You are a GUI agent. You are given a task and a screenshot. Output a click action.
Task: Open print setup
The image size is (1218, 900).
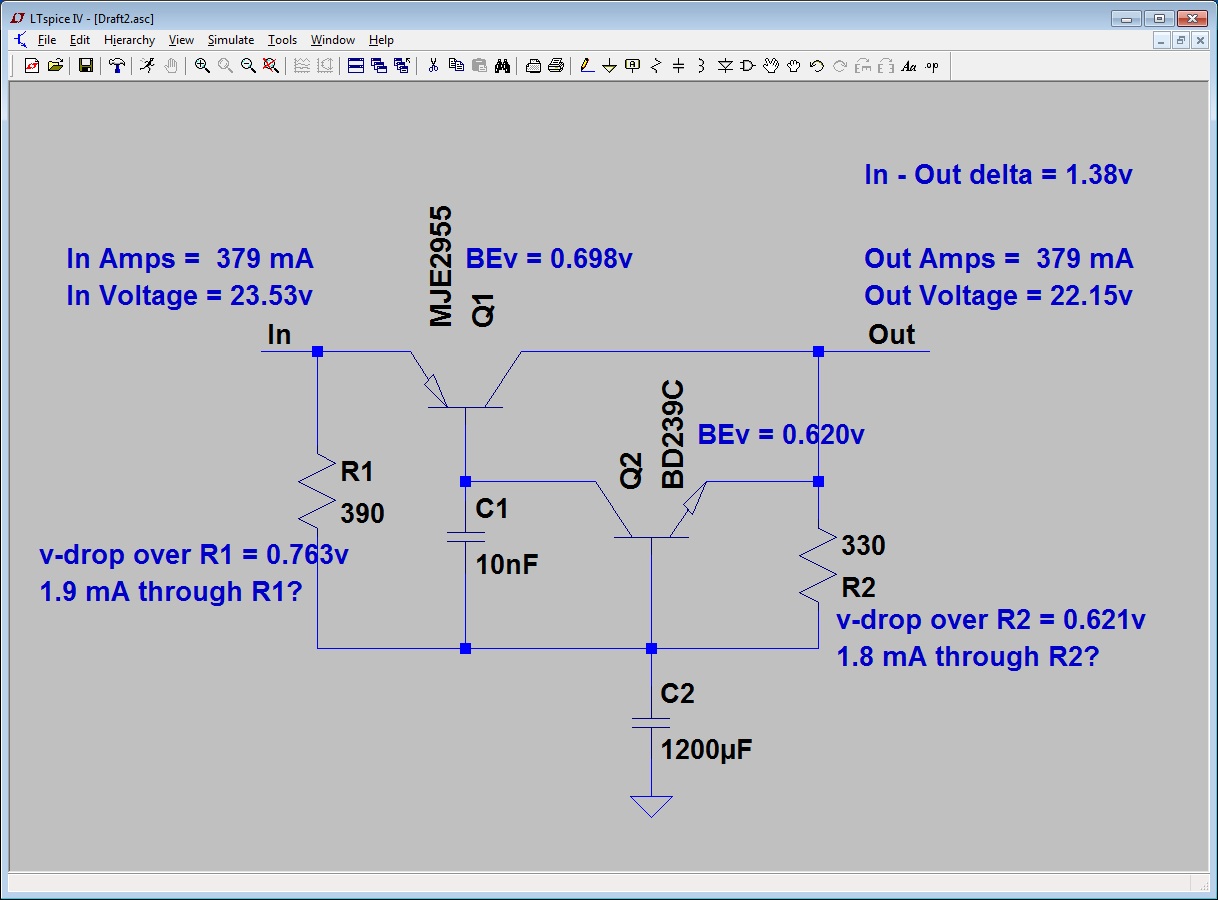[x=533, y=66]
